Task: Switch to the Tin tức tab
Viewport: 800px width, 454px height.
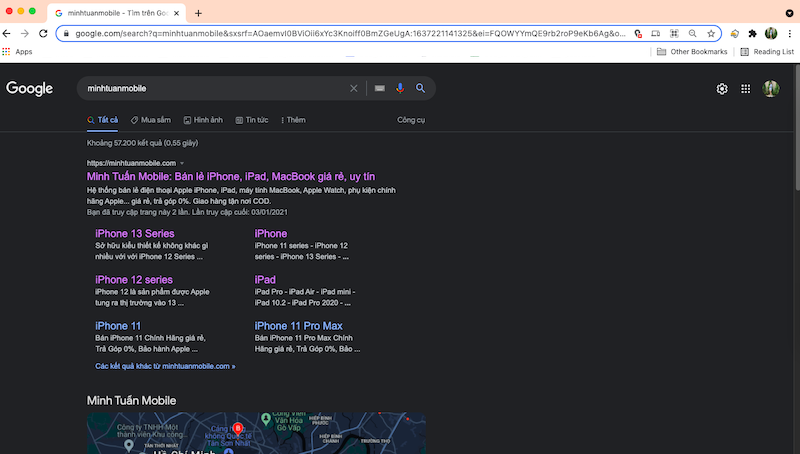Action: pyautogui.click(x=252, y=120)
